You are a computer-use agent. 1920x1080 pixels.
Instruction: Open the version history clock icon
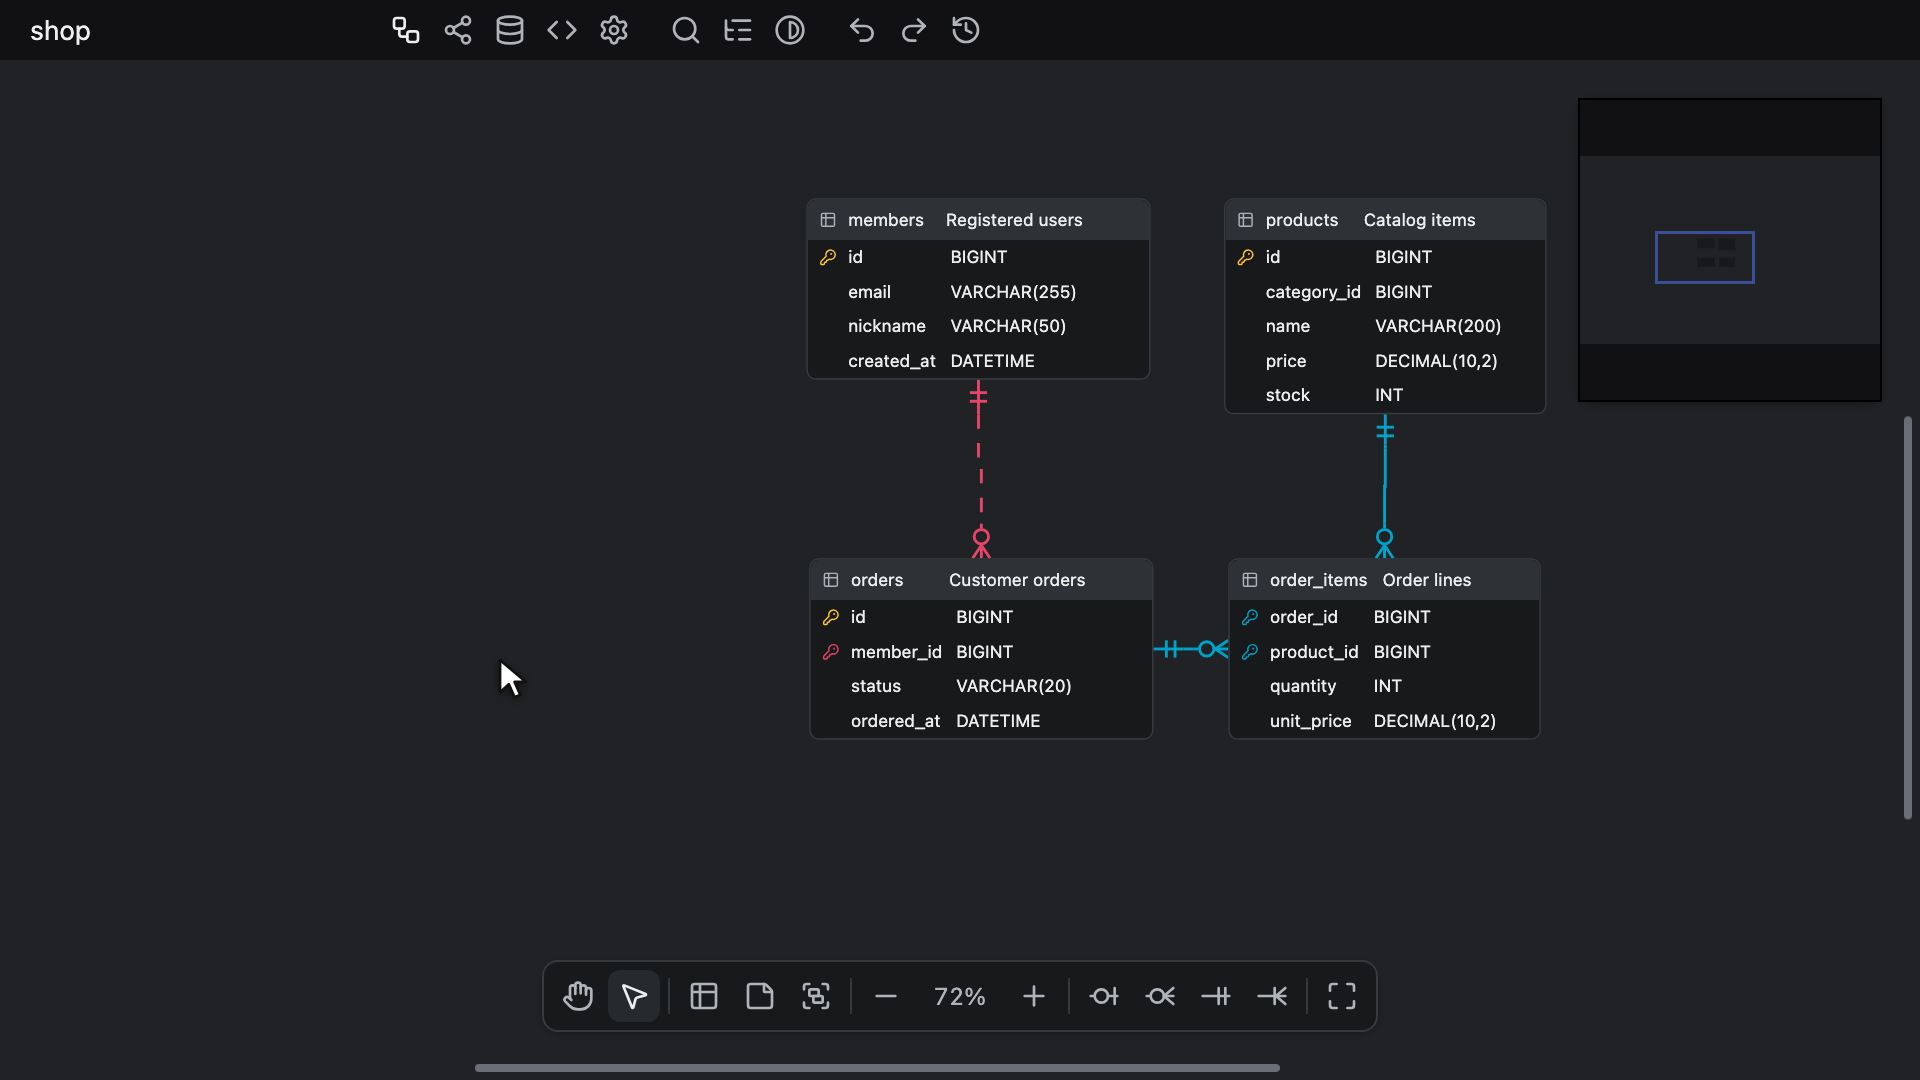[966, 30]
